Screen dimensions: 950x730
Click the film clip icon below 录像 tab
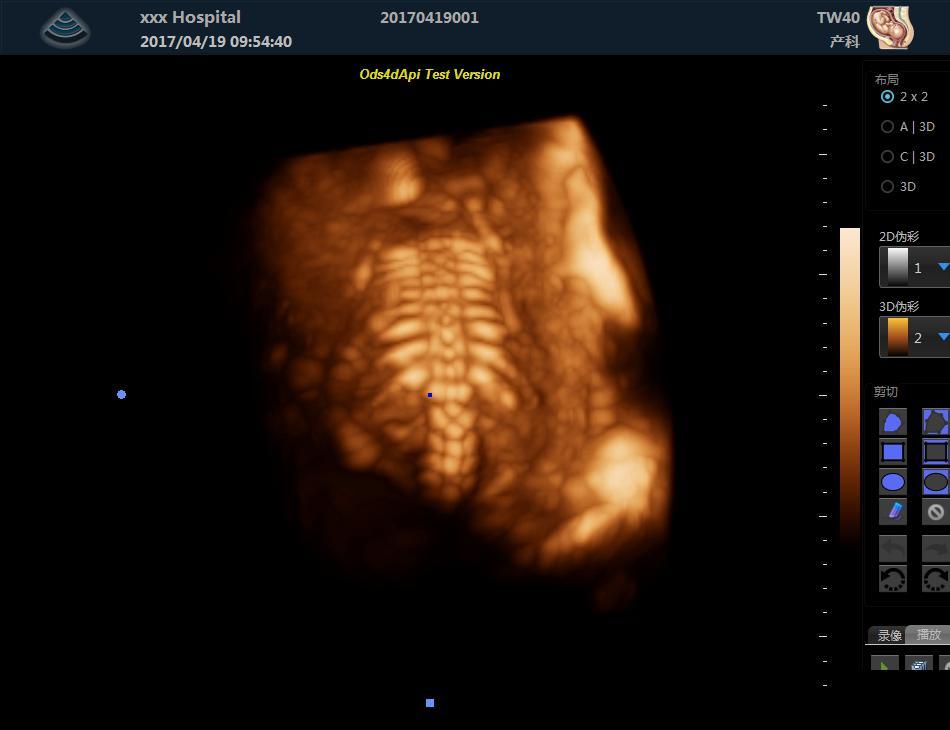pos(918,664)
